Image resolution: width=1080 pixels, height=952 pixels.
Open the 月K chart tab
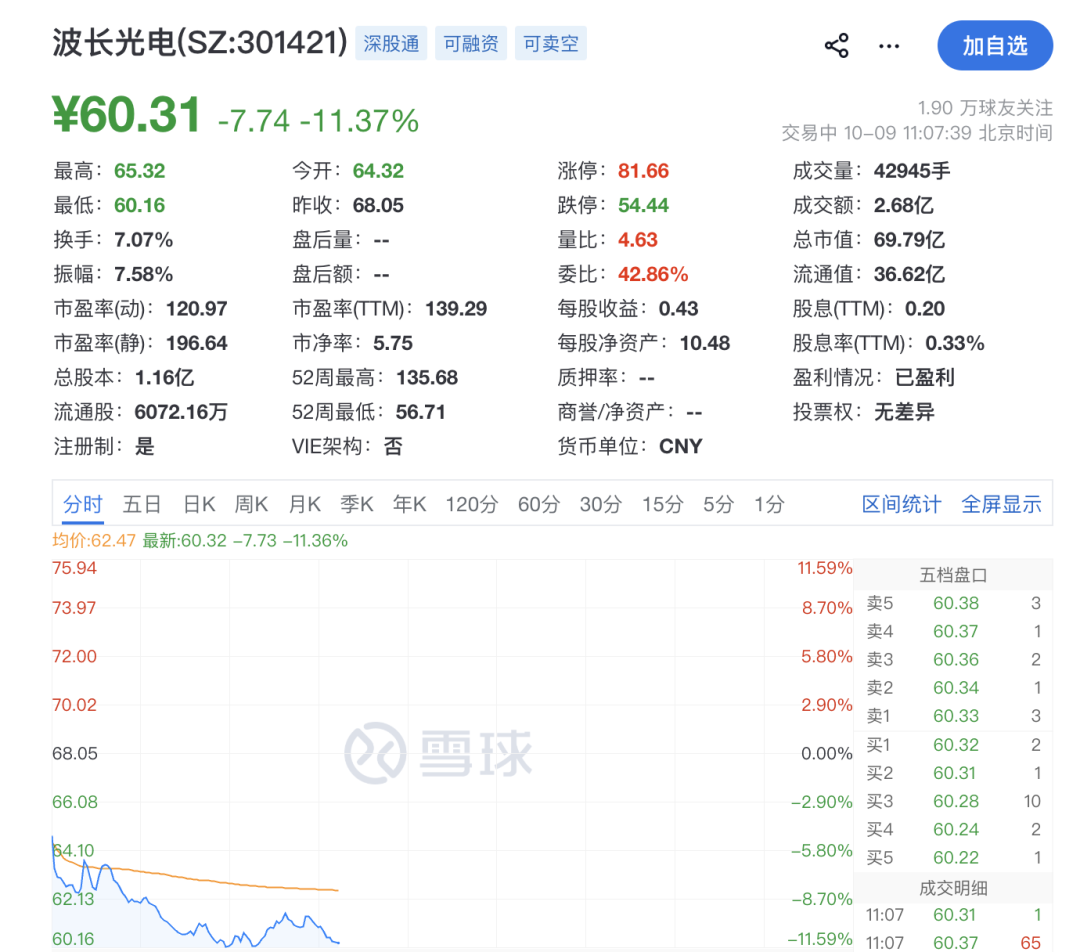(304, 504)
